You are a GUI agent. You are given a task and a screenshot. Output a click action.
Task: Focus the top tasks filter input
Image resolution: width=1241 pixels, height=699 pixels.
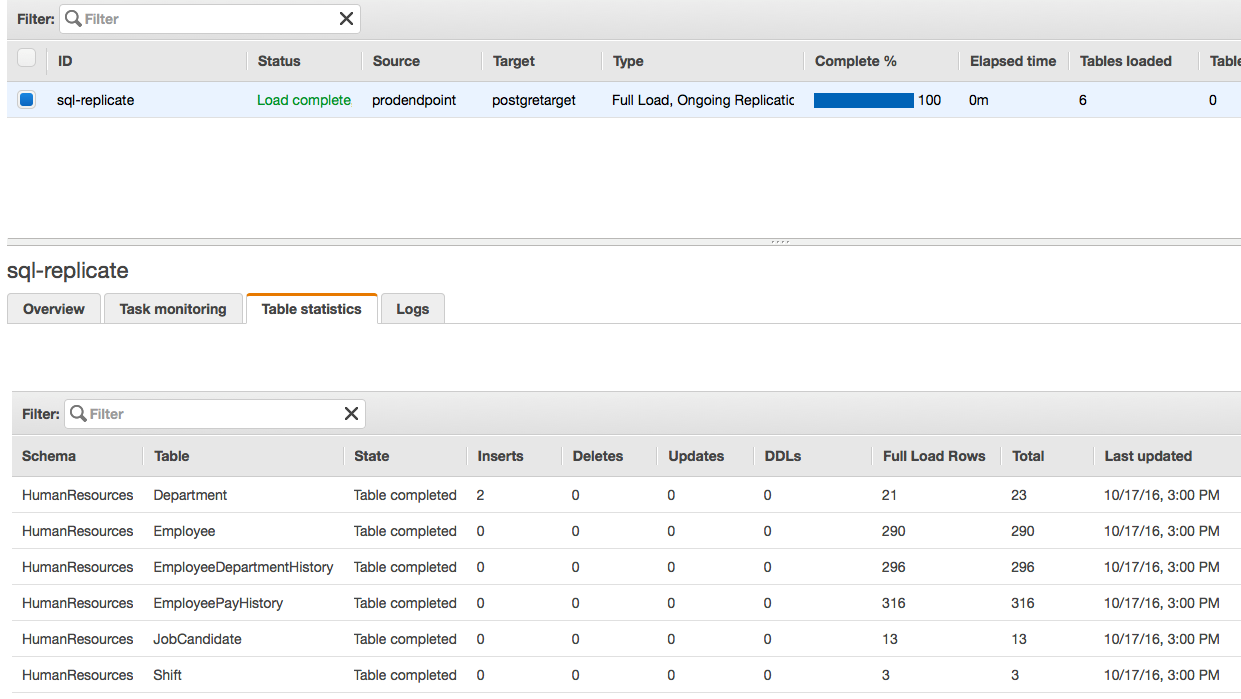(x=210, y=19)
